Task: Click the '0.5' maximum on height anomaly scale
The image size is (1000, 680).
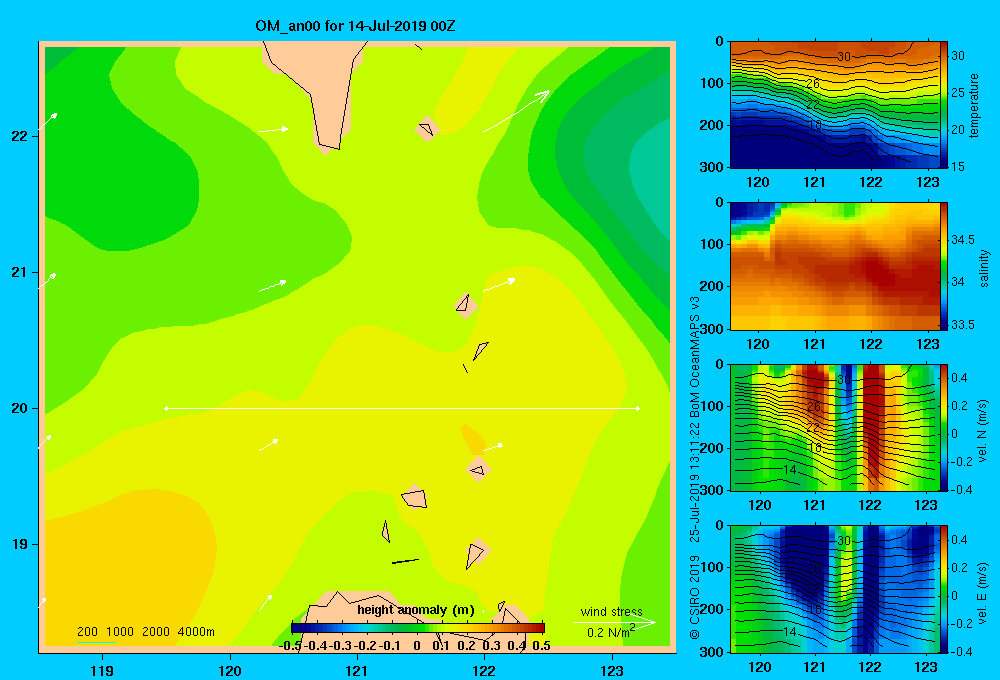Action: click(x=541, y=646)
